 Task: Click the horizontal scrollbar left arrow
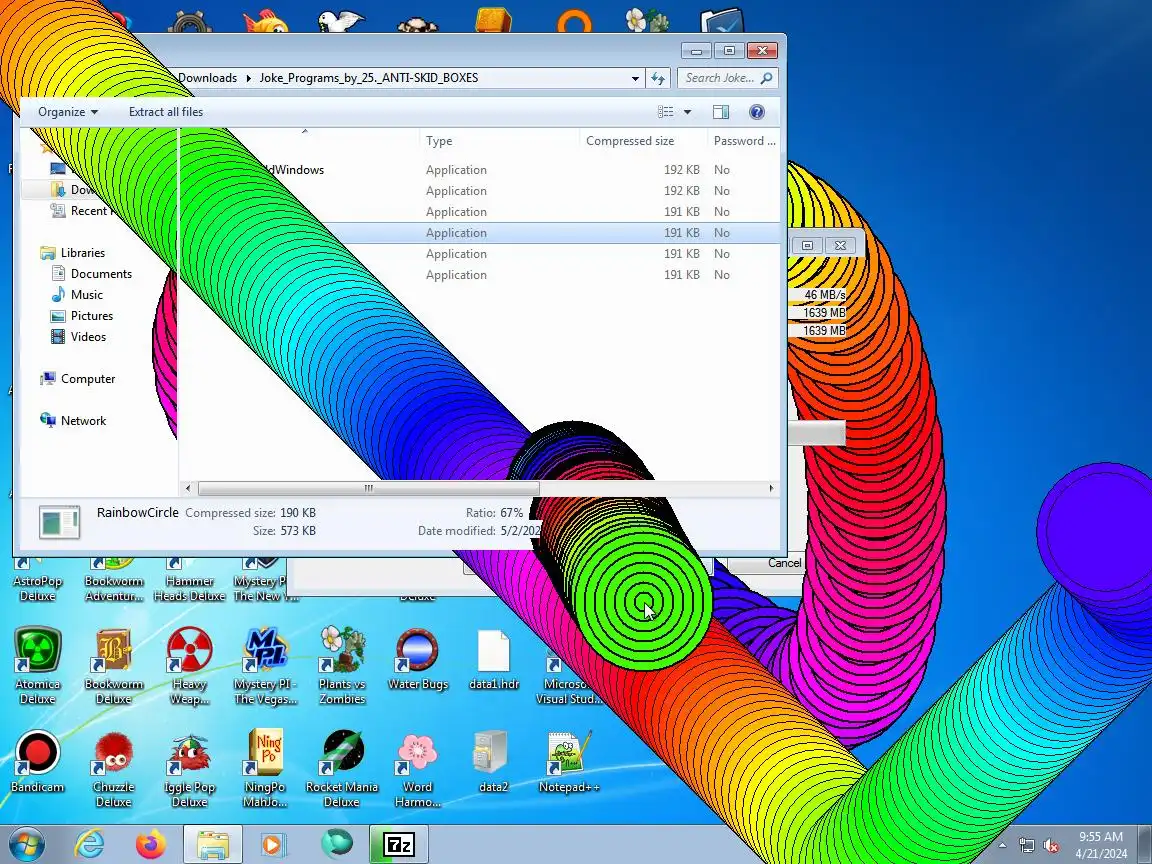point(188,488)
